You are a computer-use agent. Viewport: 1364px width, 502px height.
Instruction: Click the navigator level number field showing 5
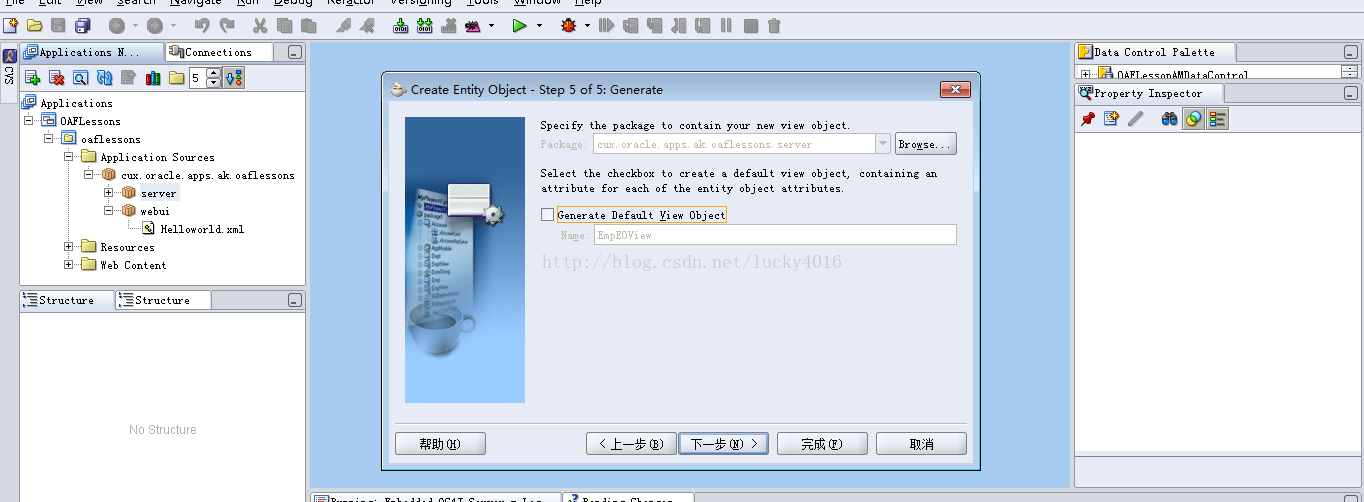[197, 77]
